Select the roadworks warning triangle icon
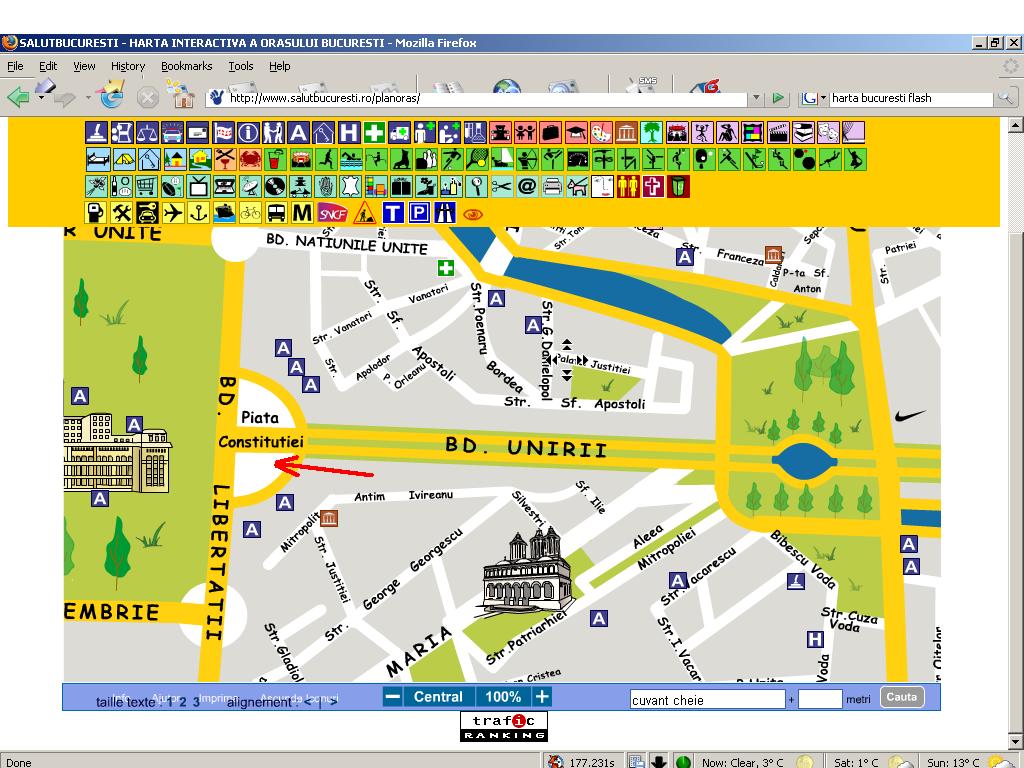The image size is (1024, 768). pyautogui.click(x=364, y=213)
